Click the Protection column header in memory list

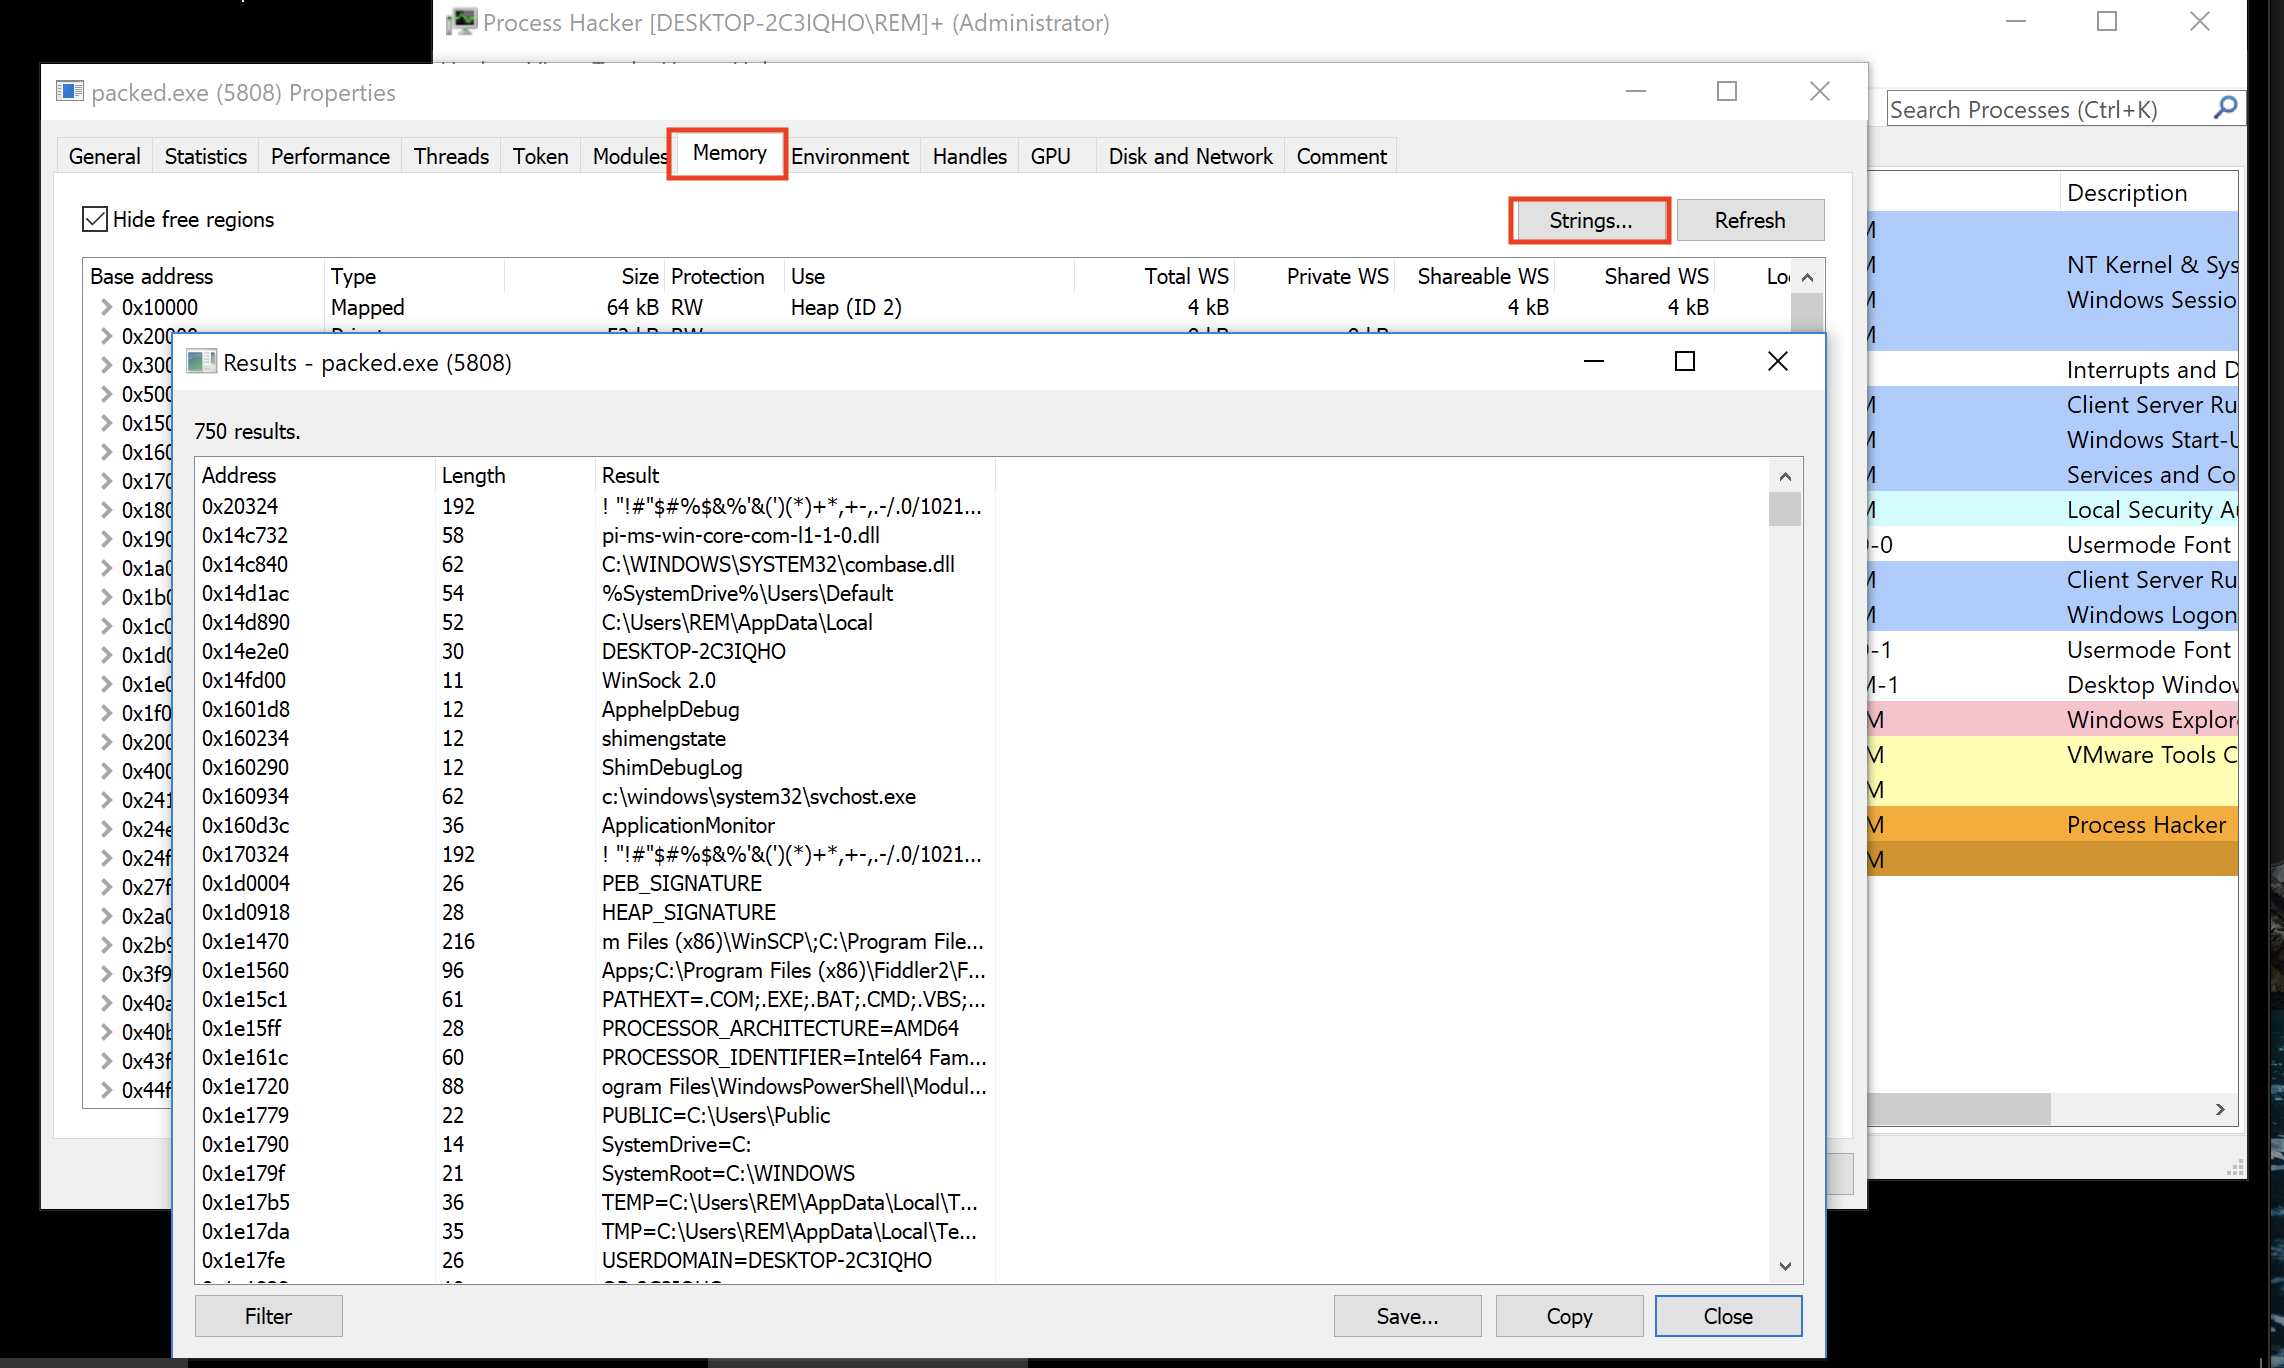pos(724,276)
